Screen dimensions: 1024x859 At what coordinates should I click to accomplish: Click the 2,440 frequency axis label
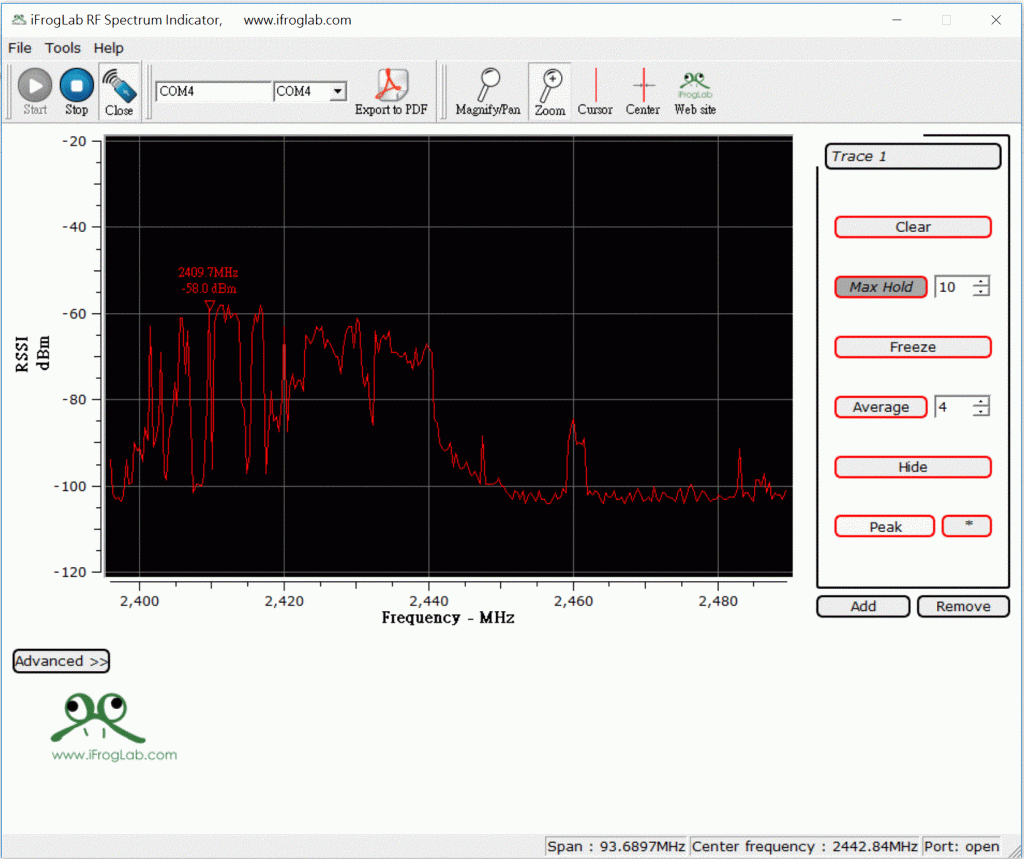click(428, 601)
